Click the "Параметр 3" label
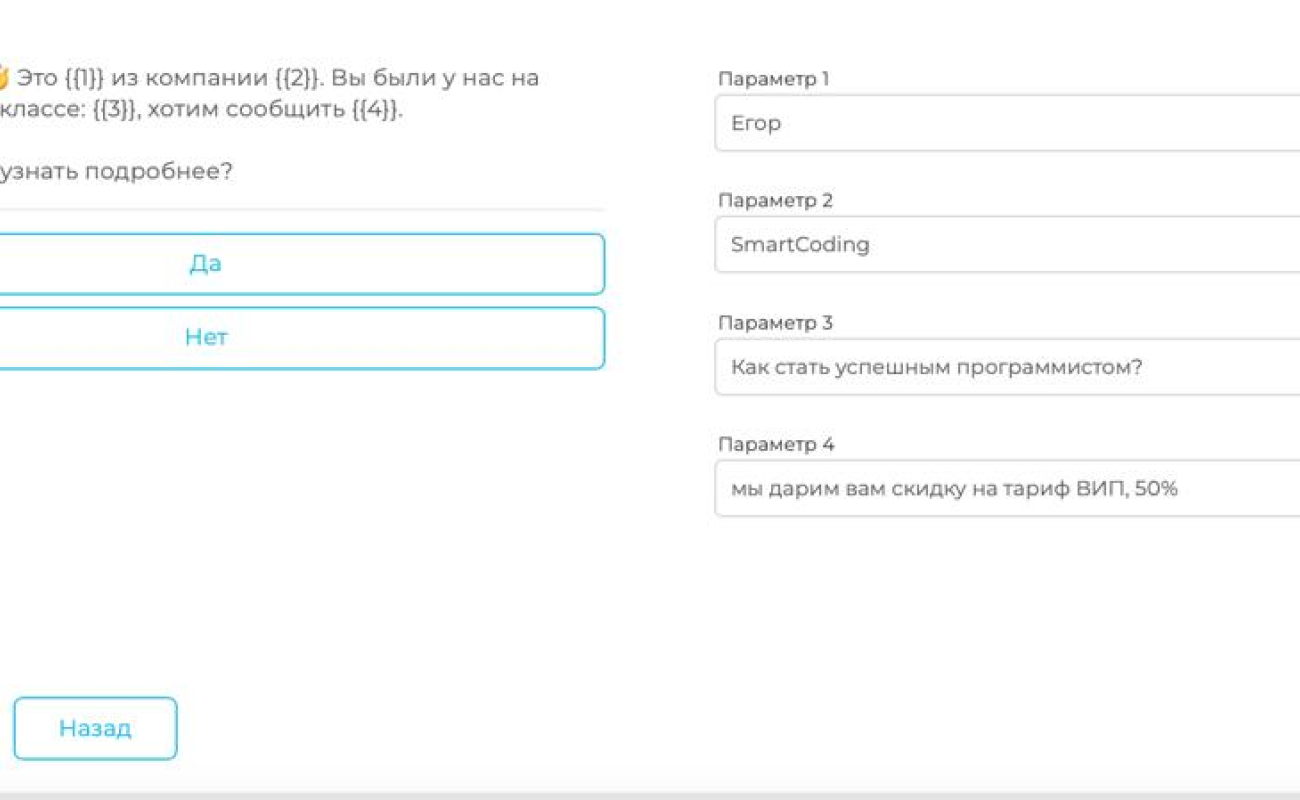The width and height of the screenshot is (1300, 800). point(775,323)
